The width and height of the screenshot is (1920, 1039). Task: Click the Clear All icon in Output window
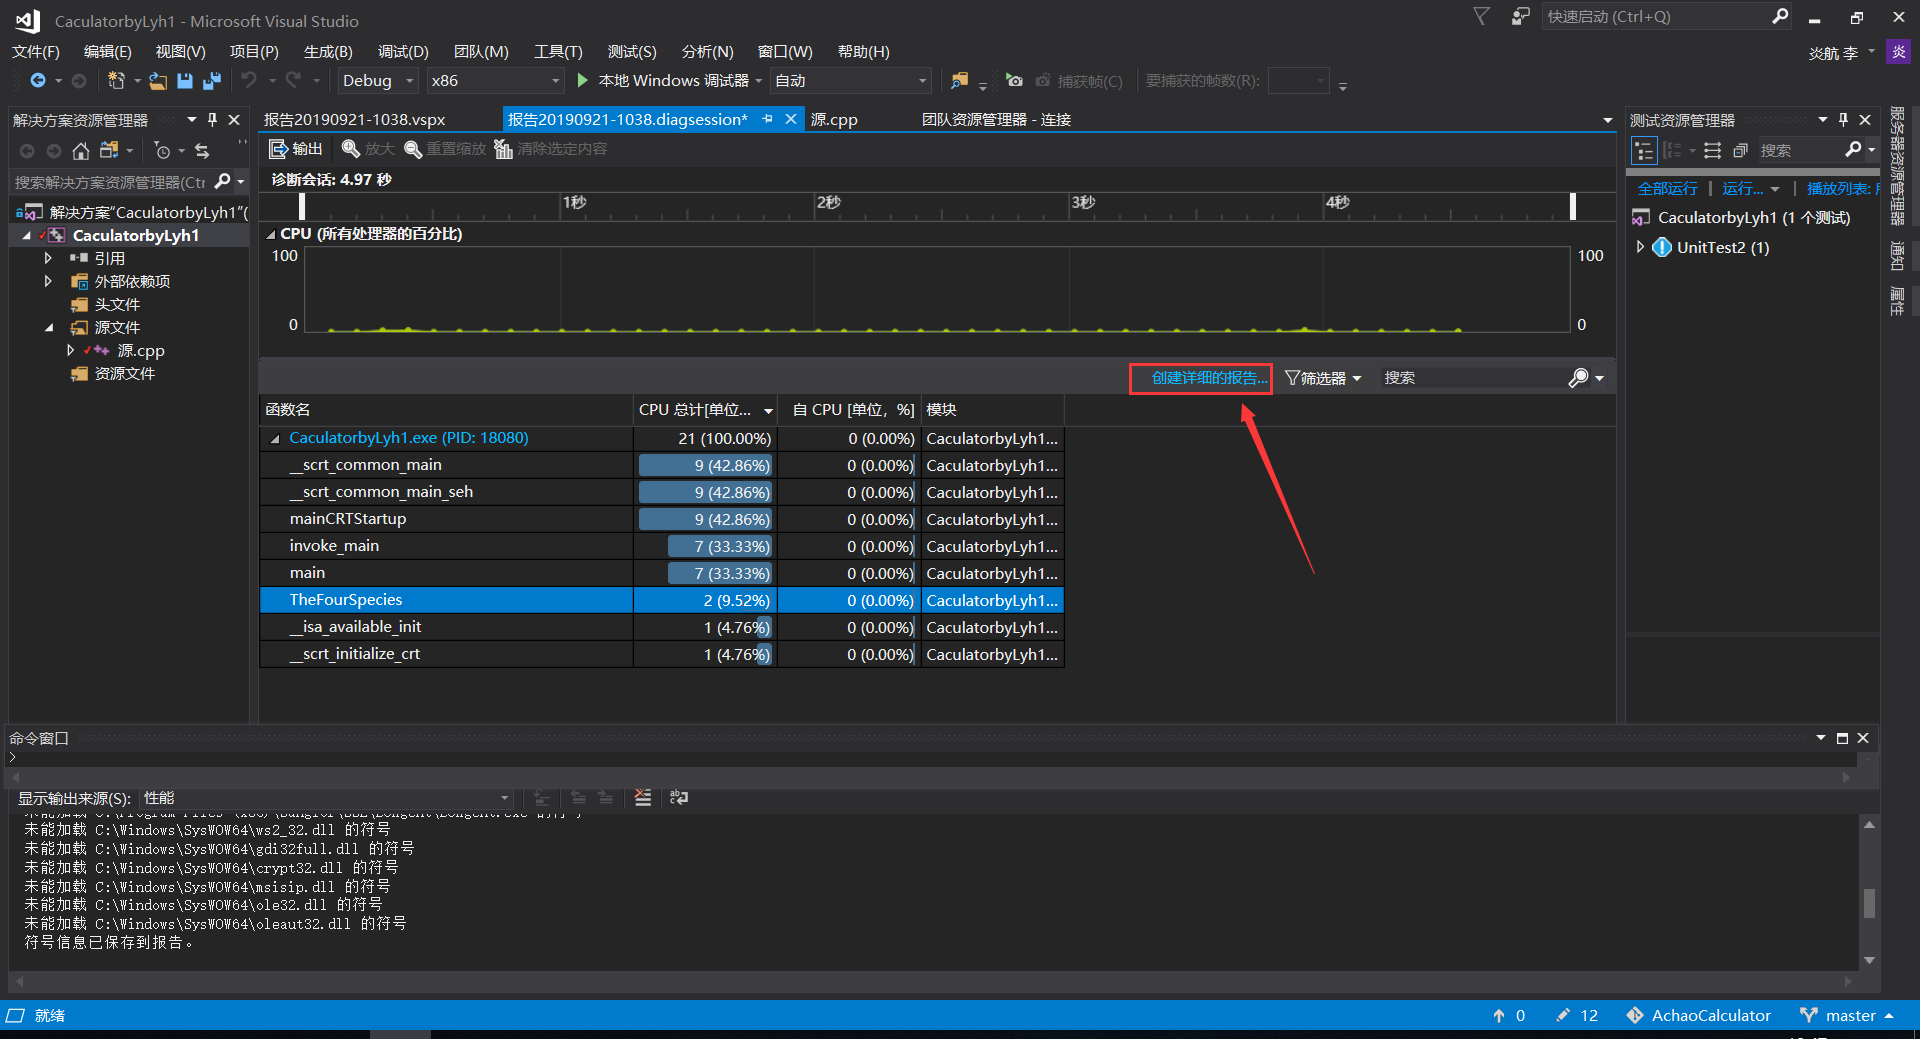pyautogui.click(x=643, y=798)
